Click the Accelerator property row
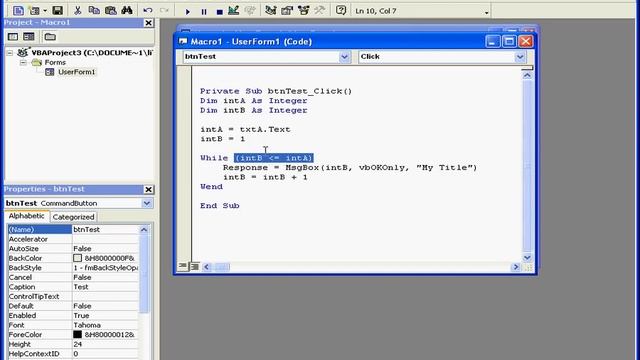640x360 pixels. (73, 239)
